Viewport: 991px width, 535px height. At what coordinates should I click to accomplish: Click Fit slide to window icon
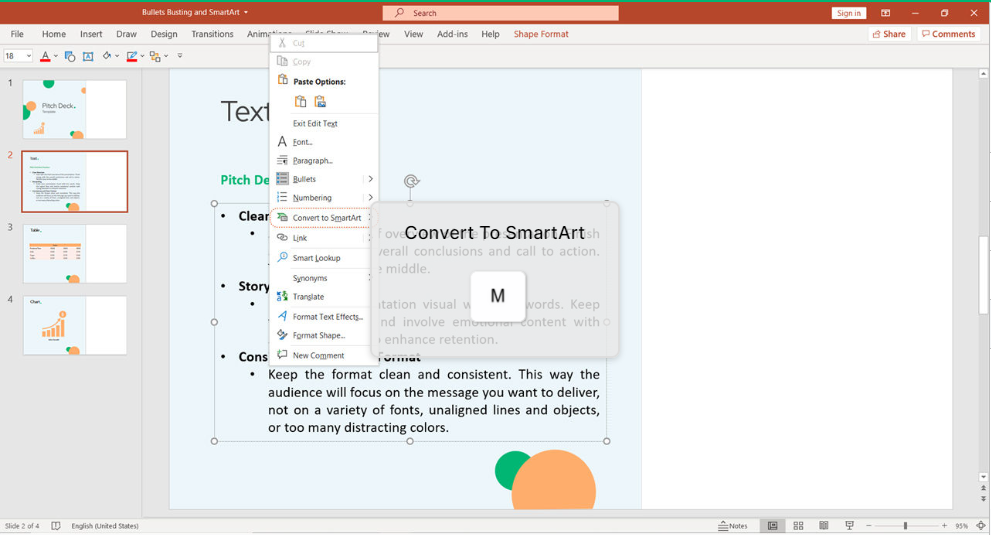coord(980,525)
